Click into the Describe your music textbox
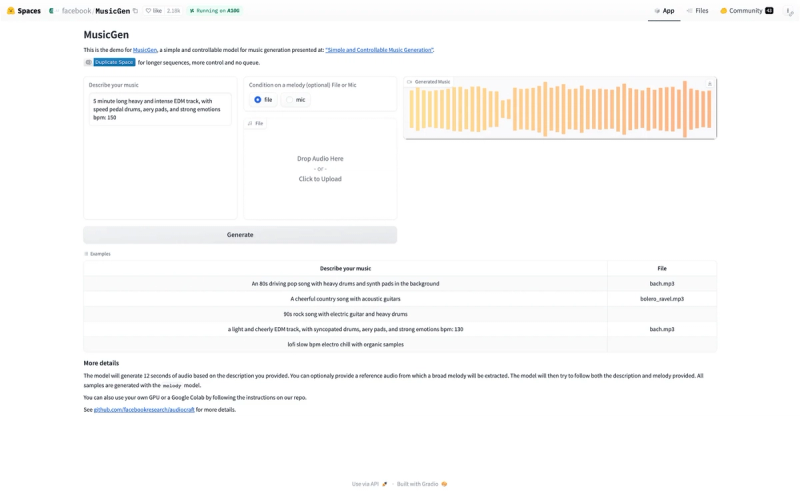 [x=160, y=109]
